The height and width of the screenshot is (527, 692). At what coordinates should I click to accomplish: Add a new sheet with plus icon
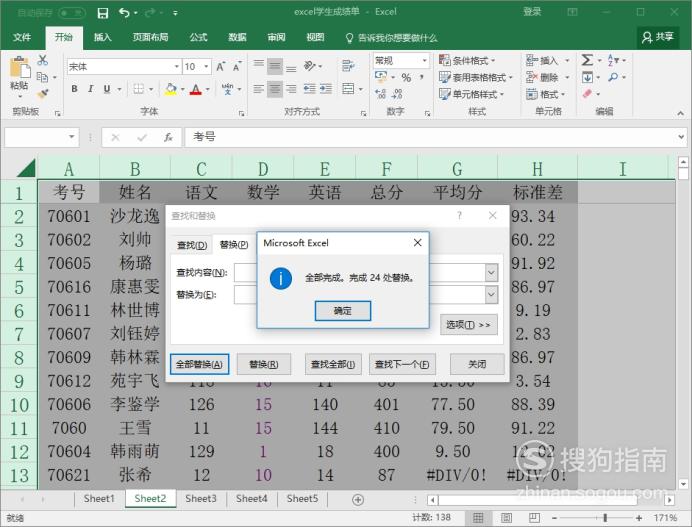[x=358, y=500]
